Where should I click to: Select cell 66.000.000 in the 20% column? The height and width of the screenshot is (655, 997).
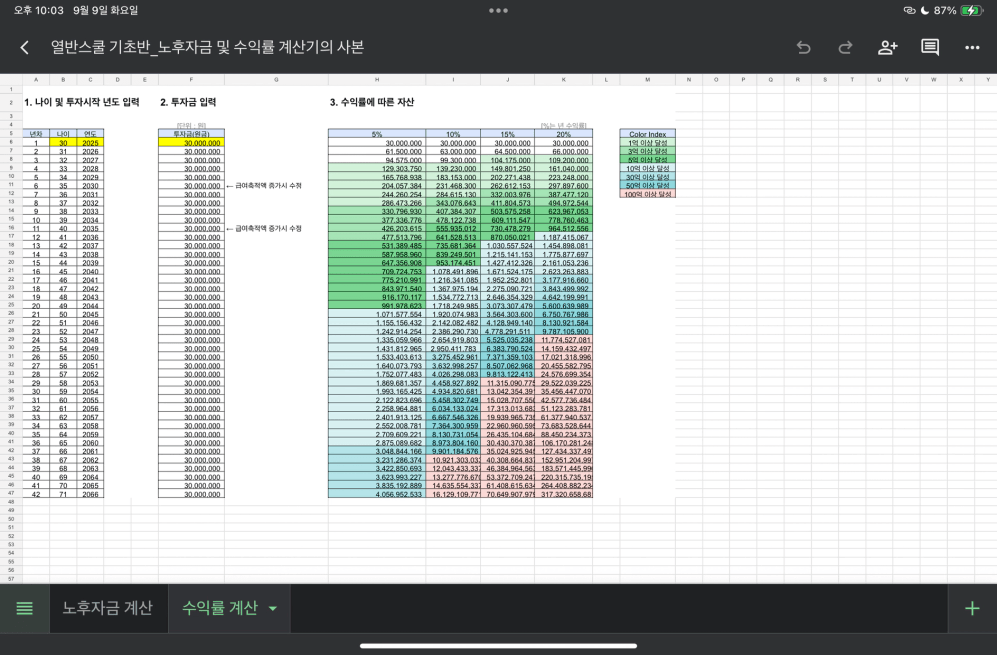pyautogui.click(x=563, y=151)
